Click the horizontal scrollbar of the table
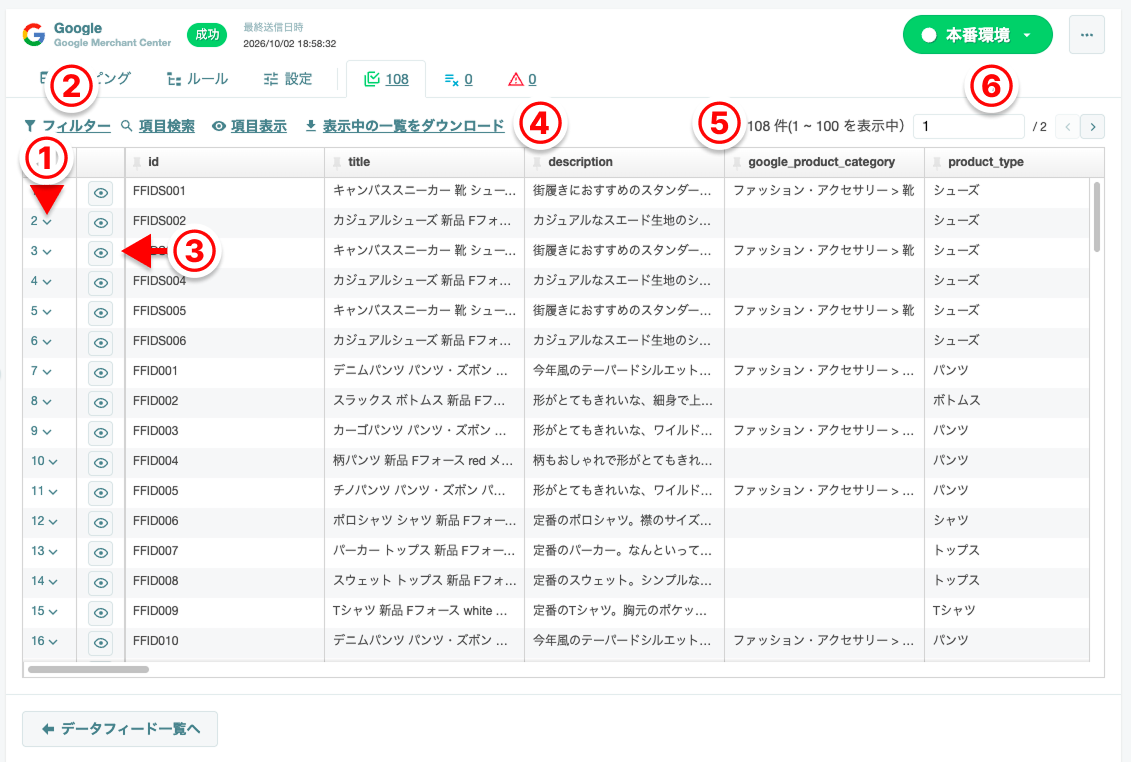The width and height of the screenshot is (1131, 762). (88, 670)
